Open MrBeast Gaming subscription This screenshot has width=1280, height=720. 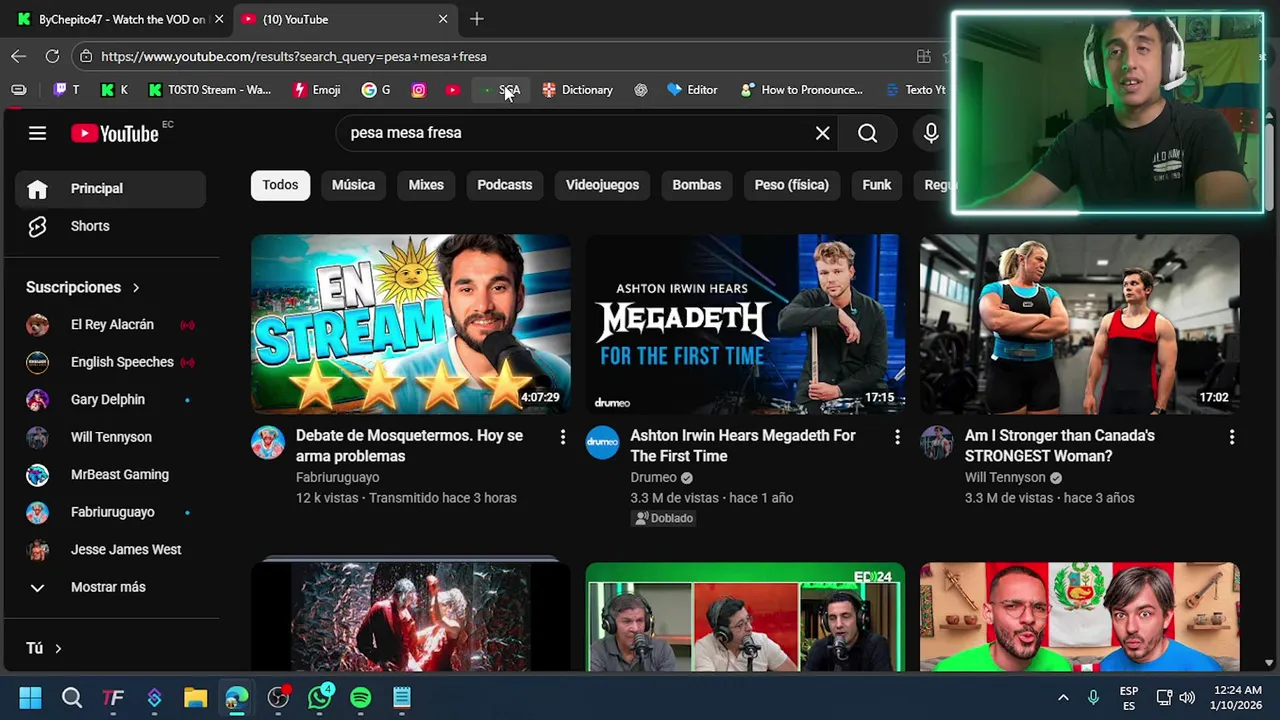click(110, 475)
